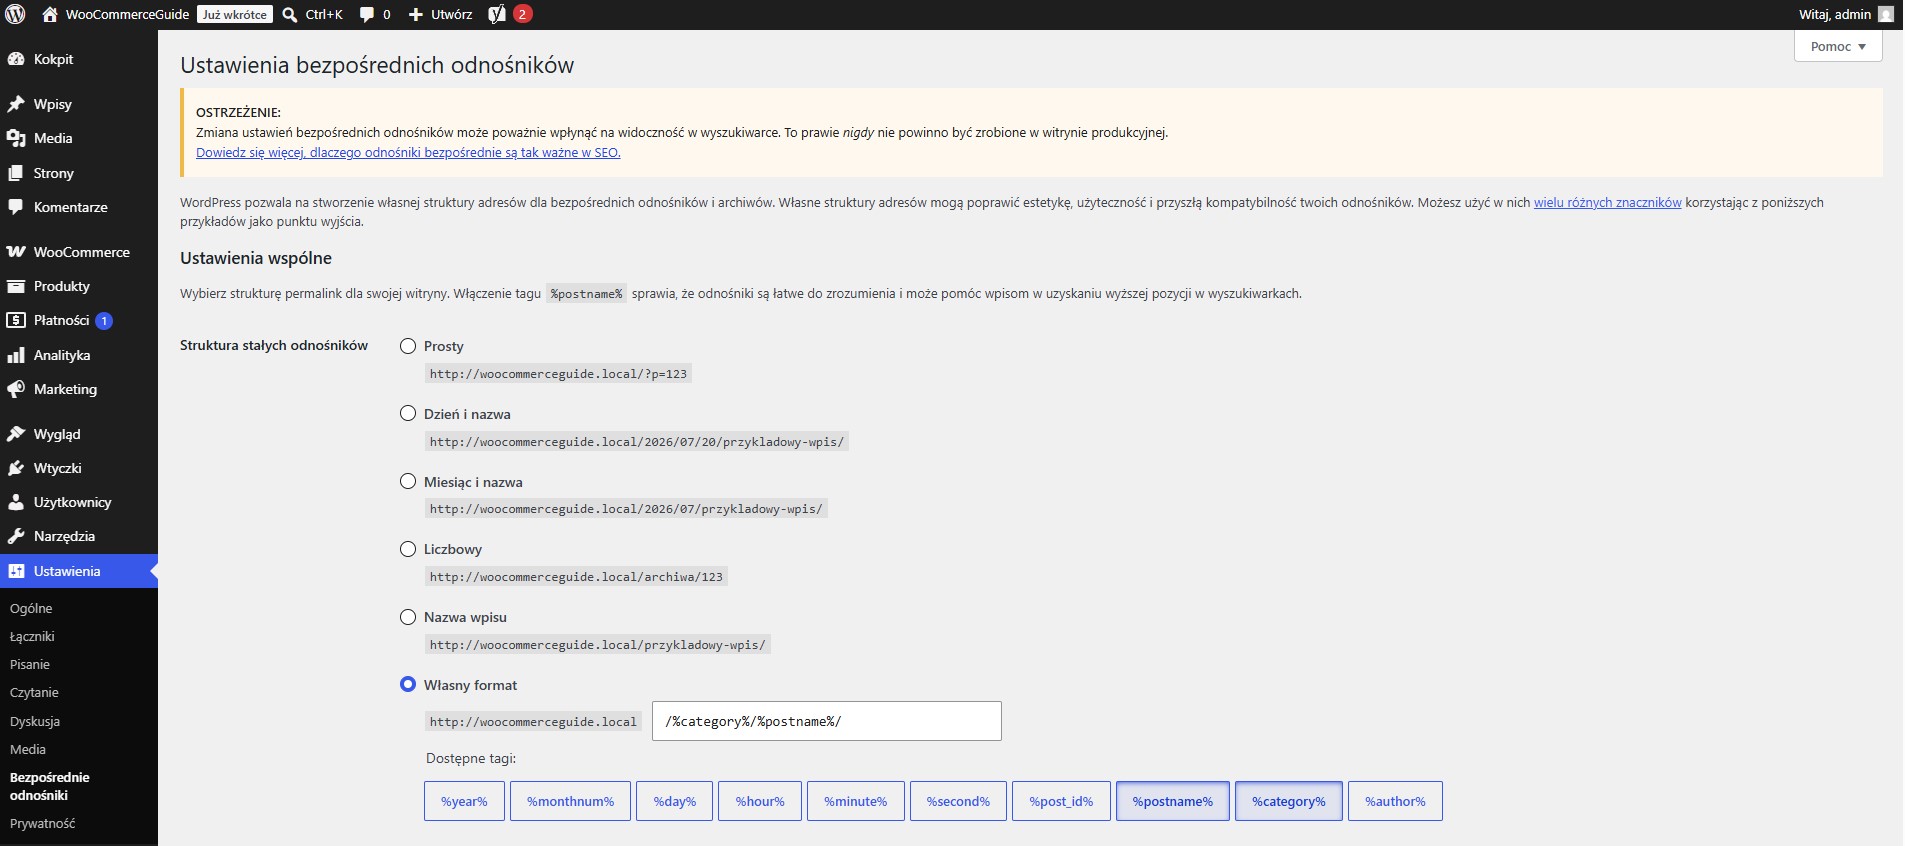Click the home icon beside WooCommerceGuide
The image size is (1905, 846).
(x=50, y=14)
